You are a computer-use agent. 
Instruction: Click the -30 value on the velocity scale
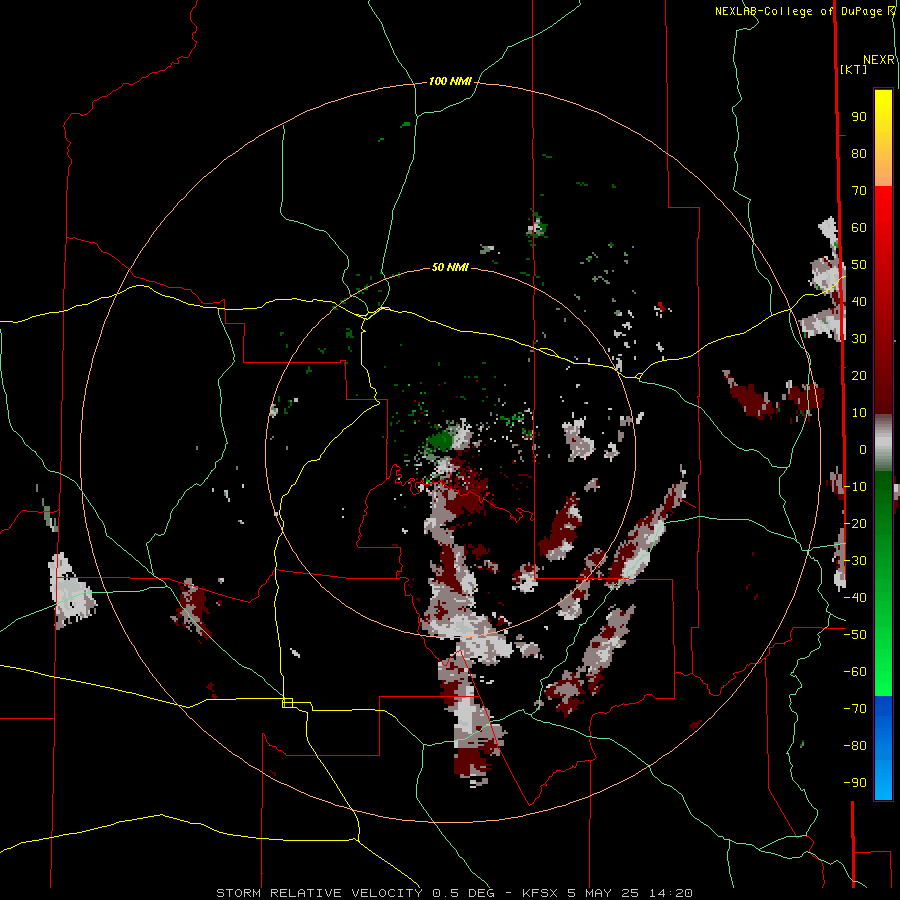[x=855, y=561]
